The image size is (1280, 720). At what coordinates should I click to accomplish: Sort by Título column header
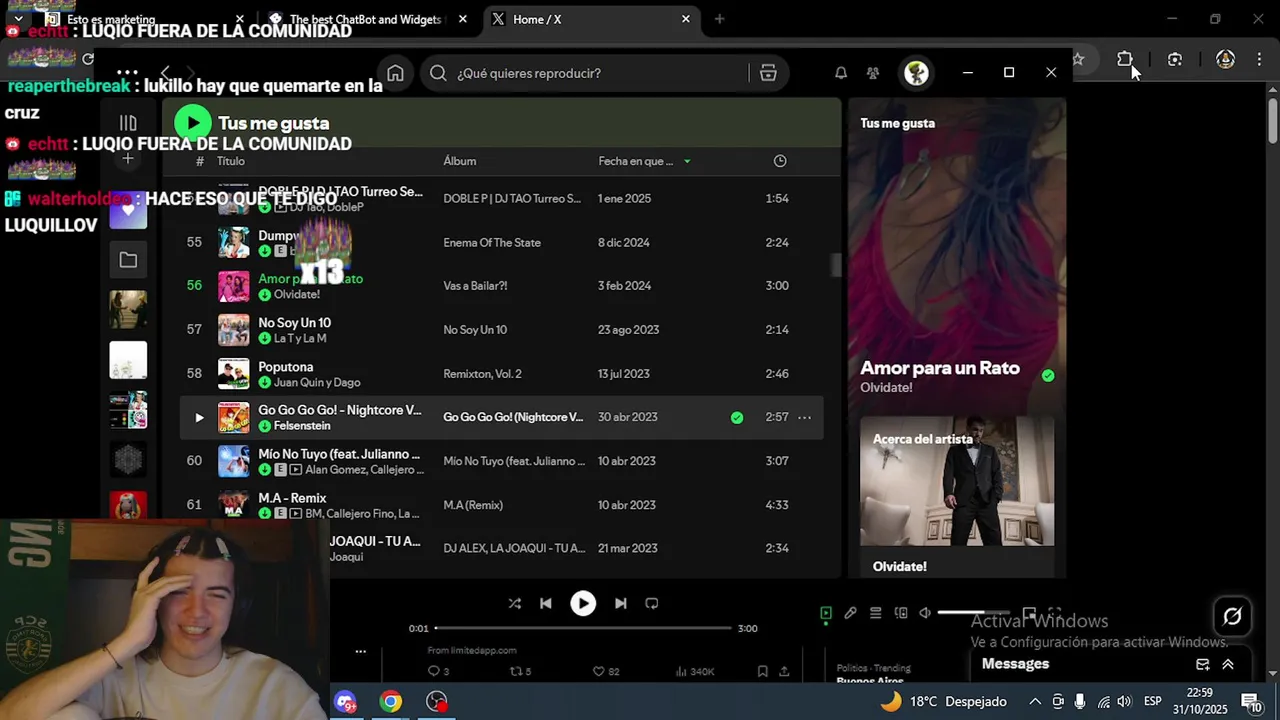point(231,161)
